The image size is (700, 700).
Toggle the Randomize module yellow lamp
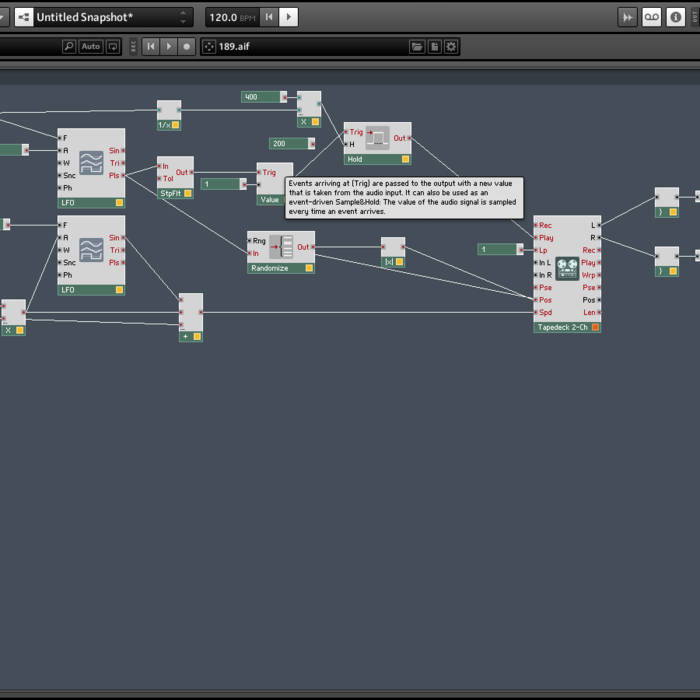click(308, 268)
